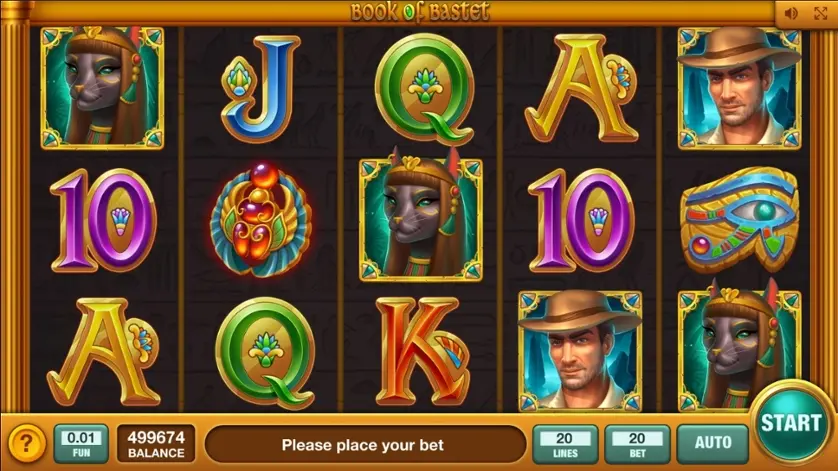This screenshot has width=838, height=471.
Task: Select the explorer symbol in the bottom row
Action: tap(580, 351)
